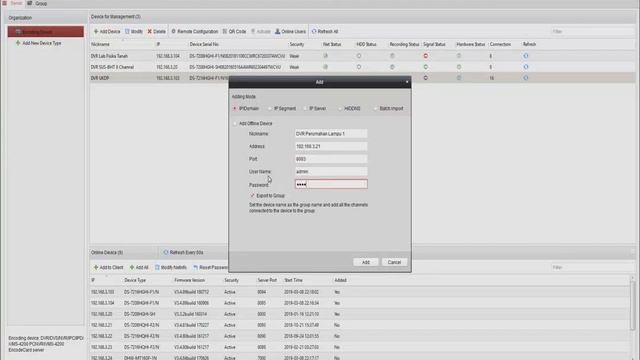Select IP/Domain adding mode
640x360 pixels.
click(x=235, y=109)
